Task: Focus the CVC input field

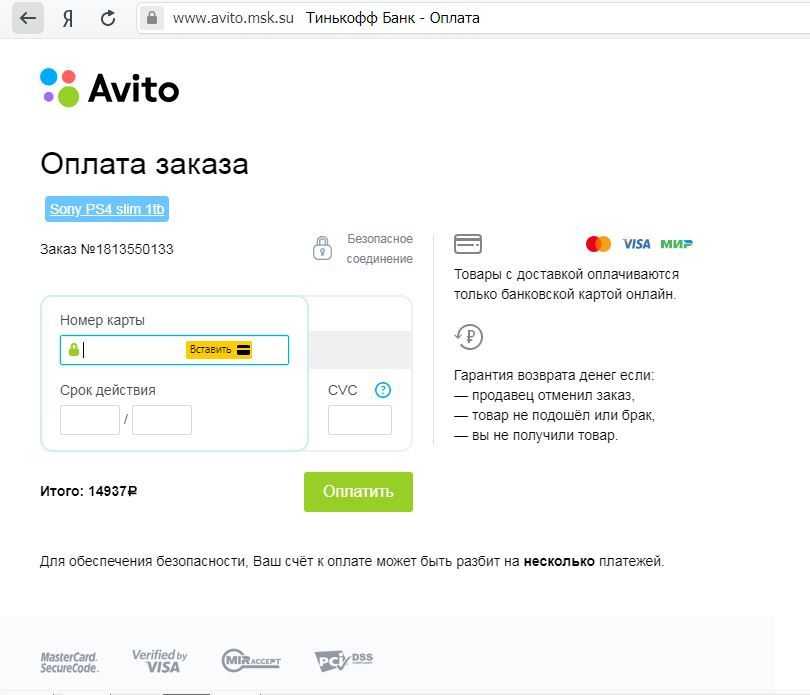Action: (360, 420)
